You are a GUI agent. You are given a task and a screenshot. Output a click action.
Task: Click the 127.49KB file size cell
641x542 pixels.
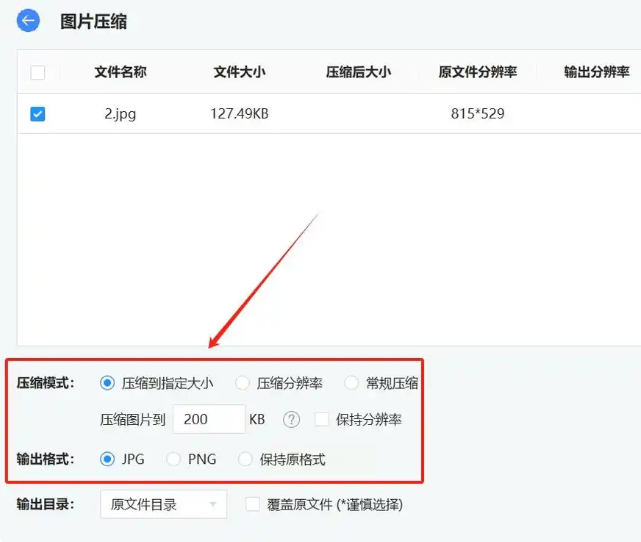coord(240,114)
